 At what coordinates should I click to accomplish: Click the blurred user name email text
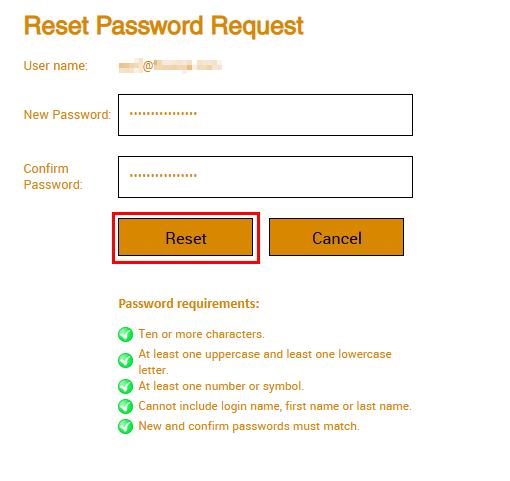170,66
